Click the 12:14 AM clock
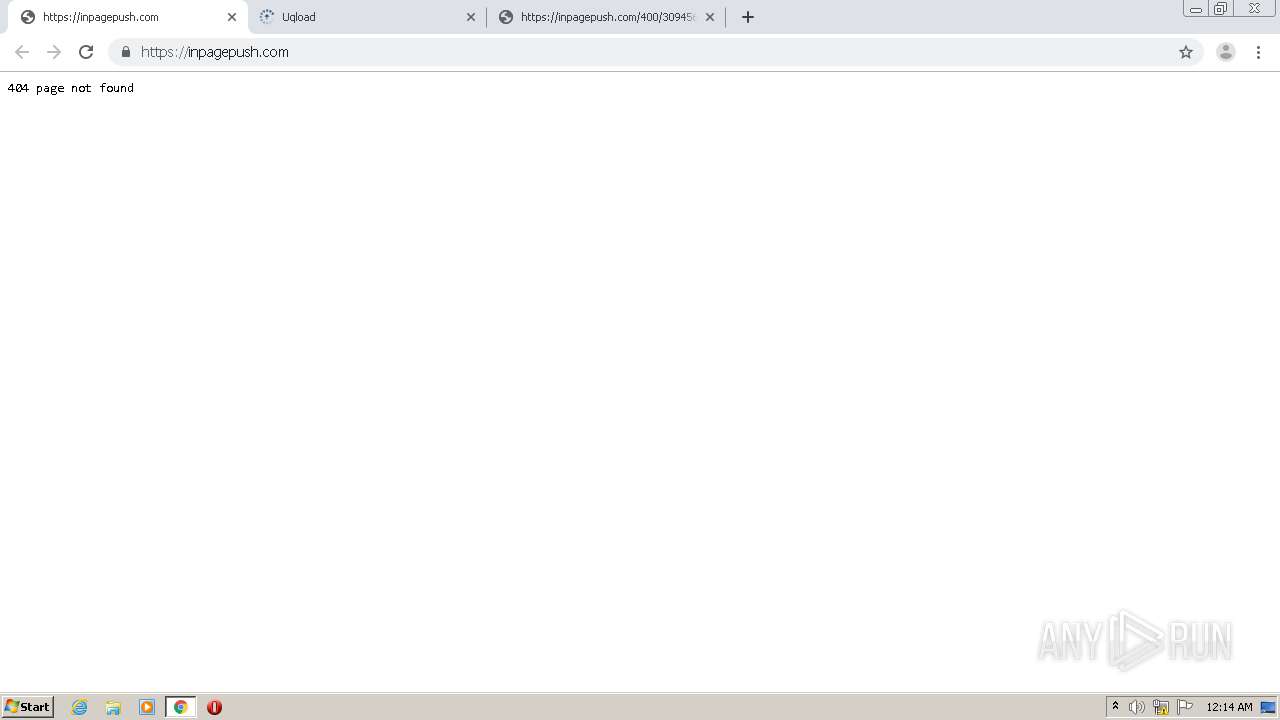This screenshot has width=1280, height=720. click(1229, 707)
